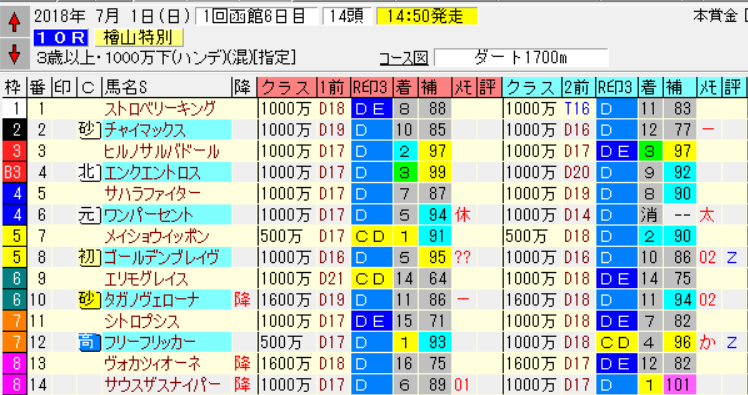Image resolution: width=748 pixels, height=395 pixels.
Task: Select horse ゴールデンブレイヴ
Action: click(x=166, y=257)
